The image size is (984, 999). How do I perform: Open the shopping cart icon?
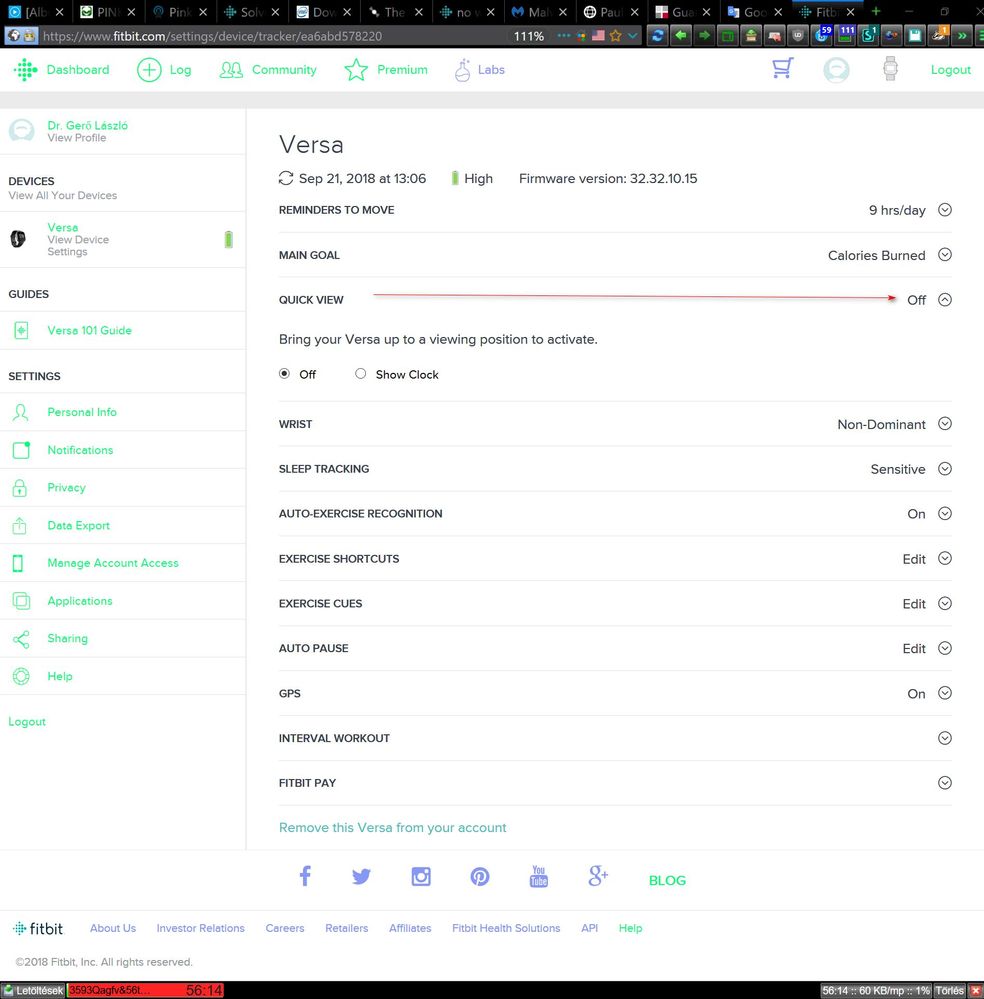[783, 68]
